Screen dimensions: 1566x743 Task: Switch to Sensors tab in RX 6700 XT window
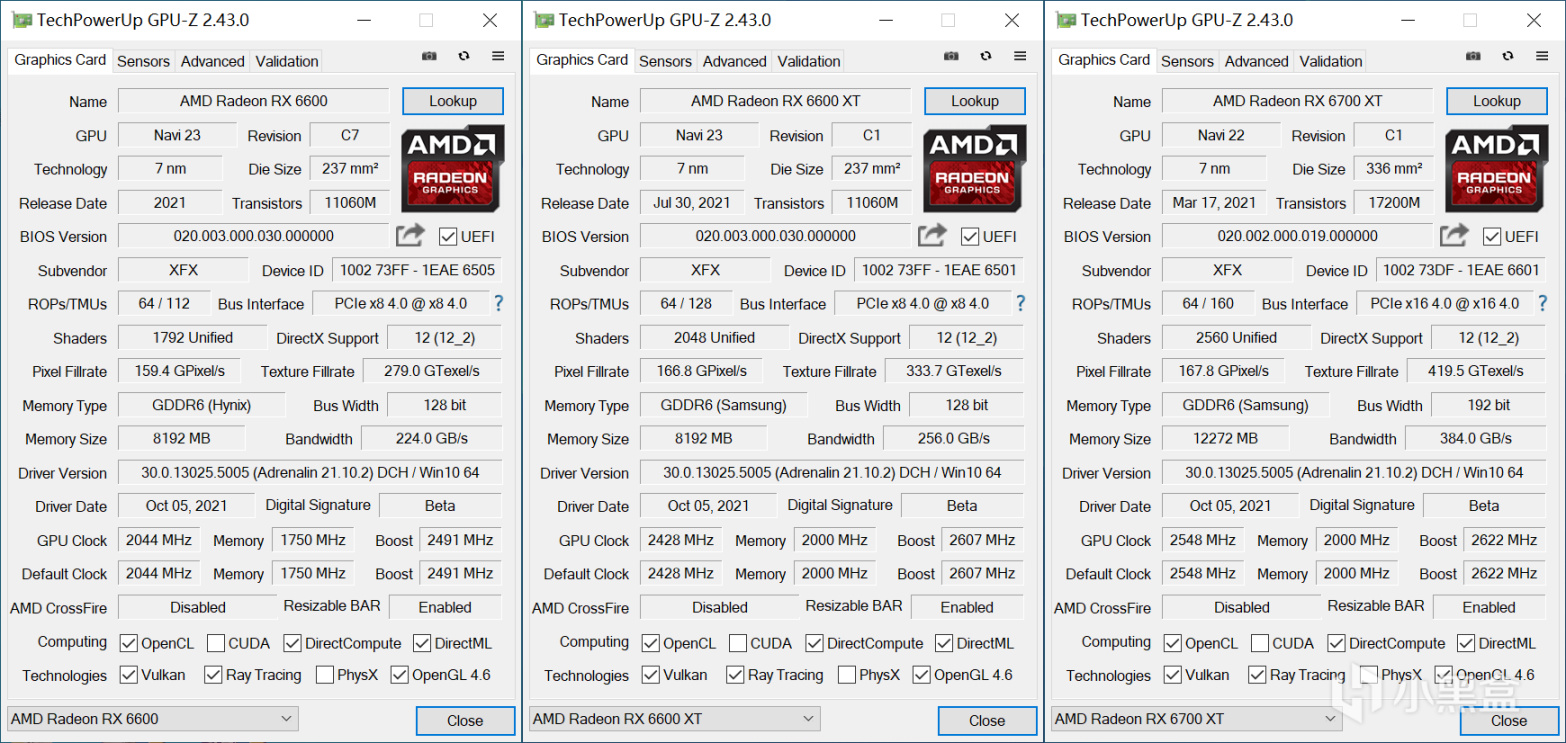click(1187, 61)
